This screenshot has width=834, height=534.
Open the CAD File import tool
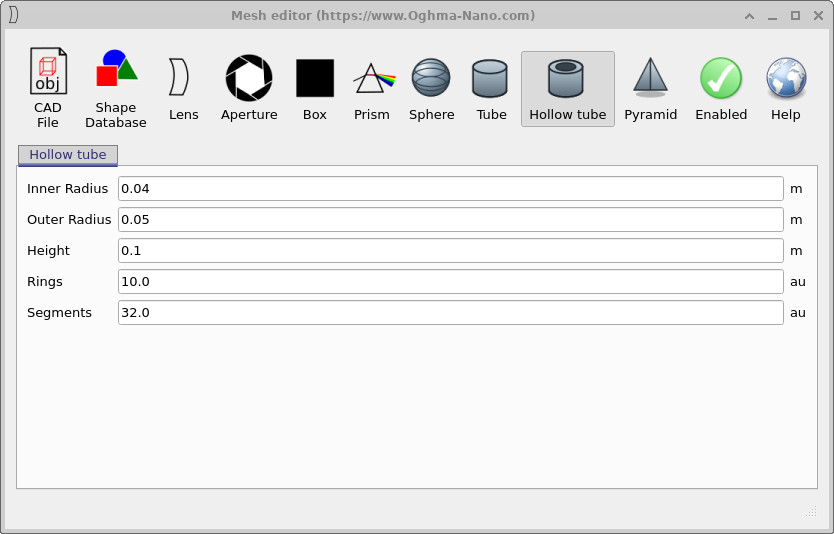pyautogui.click(x=47, y=88)
